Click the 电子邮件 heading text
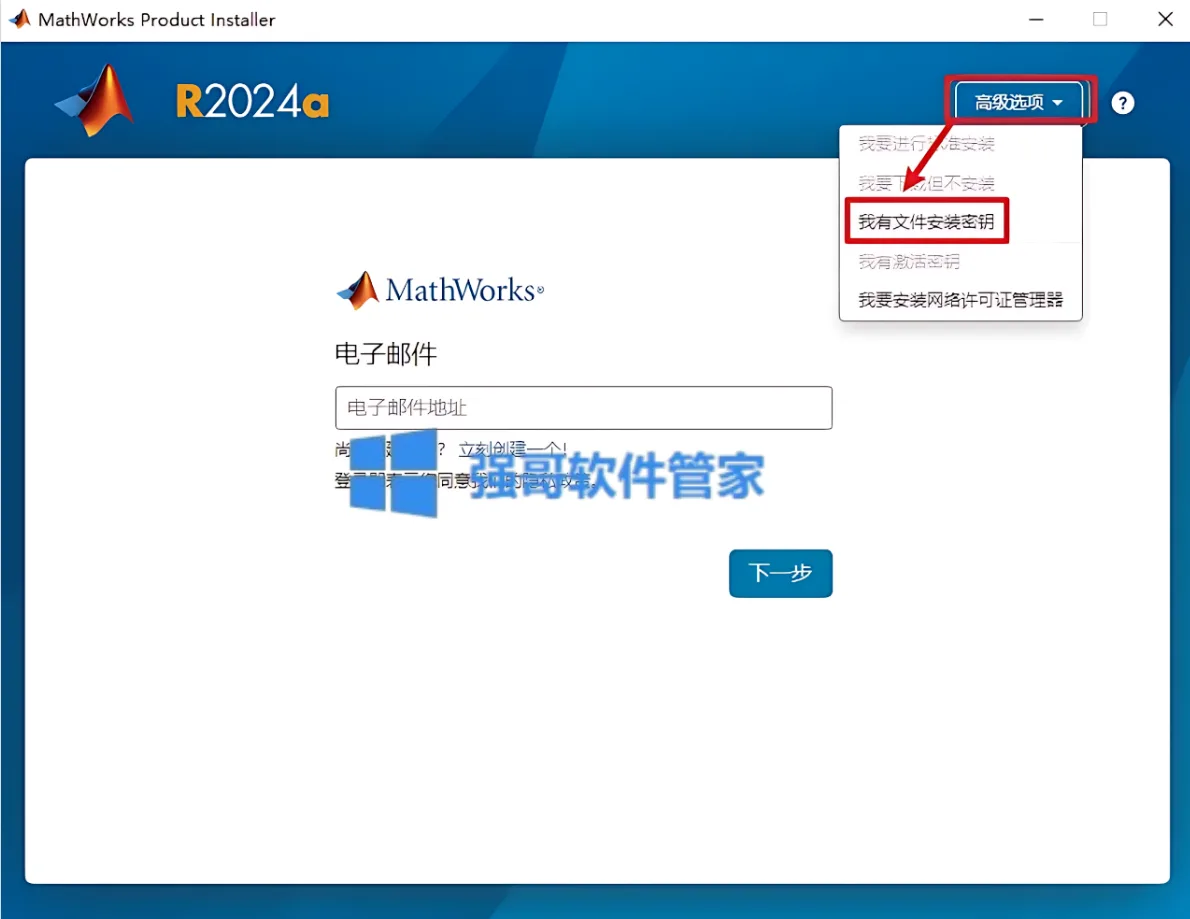This screenshot has width=1190, height=919. pos(386,354)
